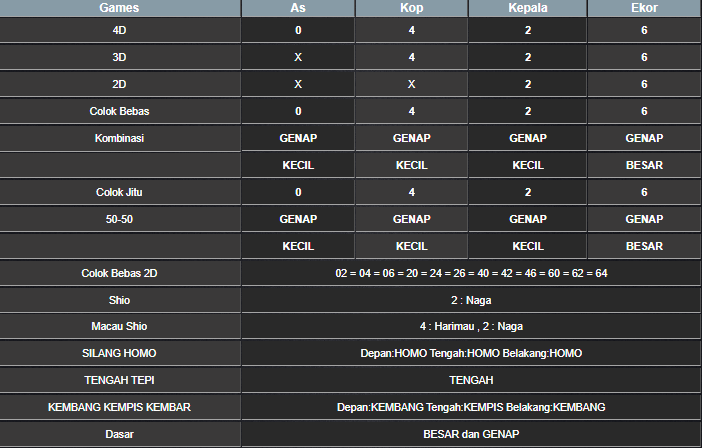Screen dimensions: 702x448
Task: Click the 3D row Kop value 4
Action: 411,57
